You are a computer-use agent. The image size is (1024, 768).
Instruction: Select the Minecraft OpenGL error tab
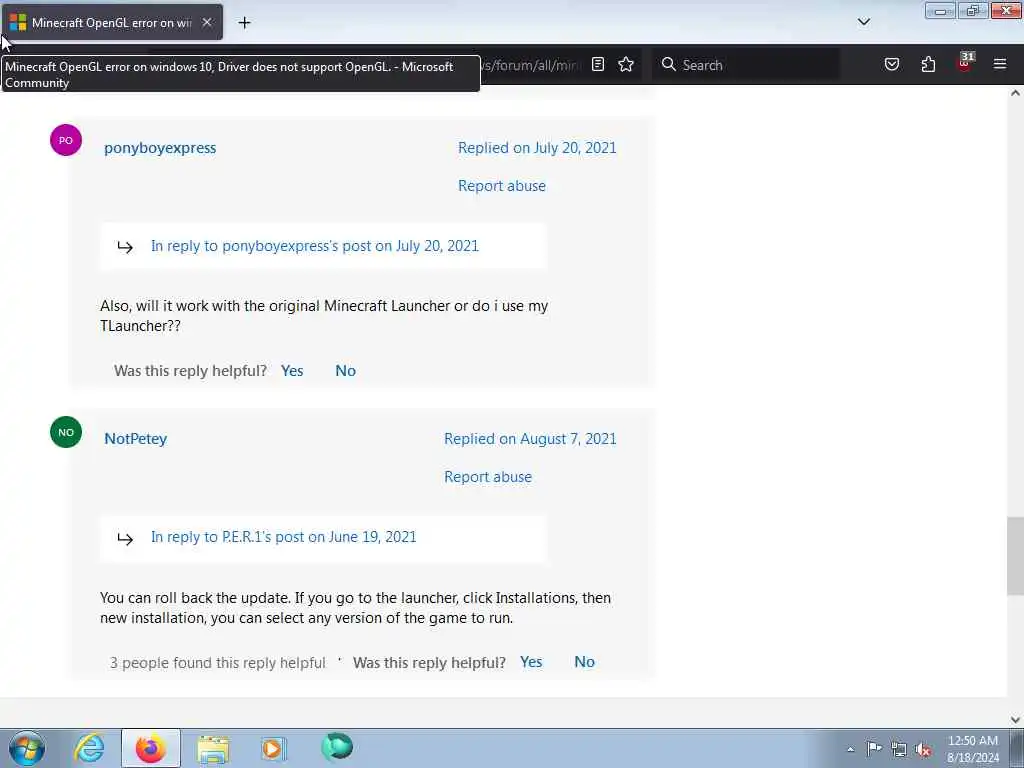coord(112,22)
